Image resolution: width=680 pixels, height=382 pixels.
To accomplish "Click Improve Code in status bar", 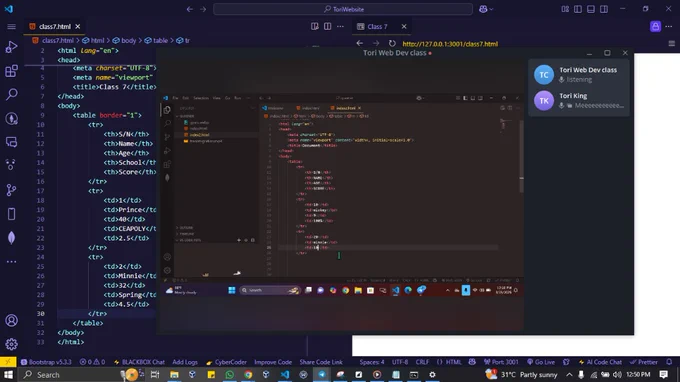I will point(273,362).
